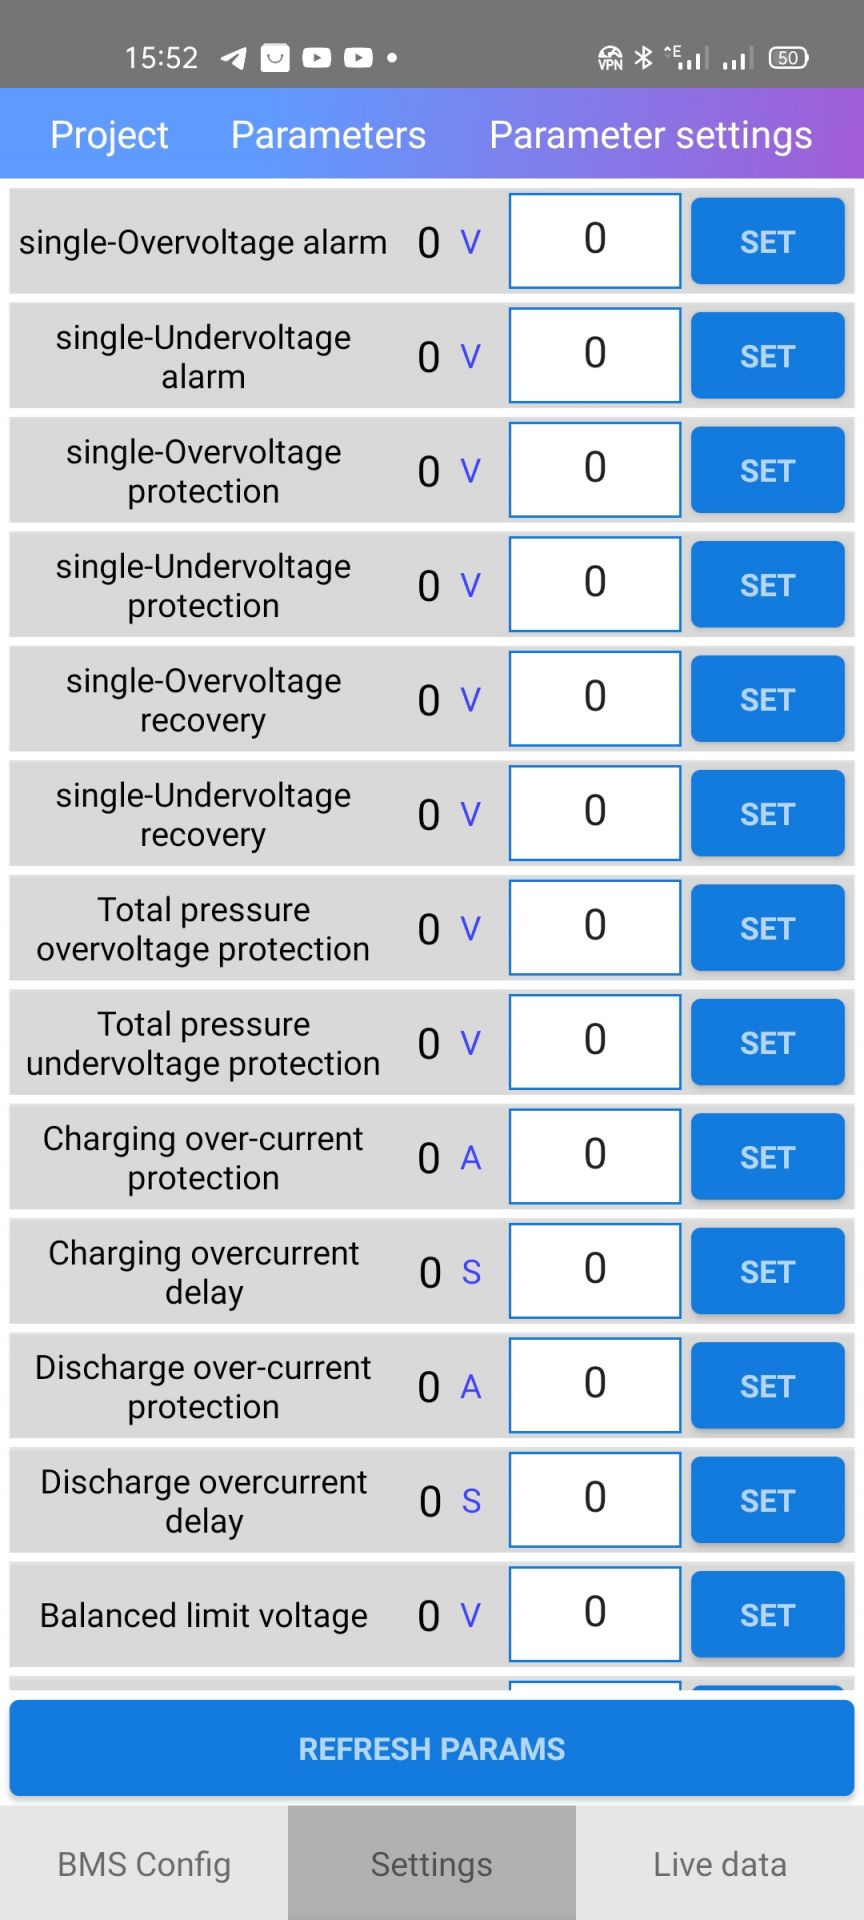
Task: Tap the battery level indicator
Action: [788, 58]
